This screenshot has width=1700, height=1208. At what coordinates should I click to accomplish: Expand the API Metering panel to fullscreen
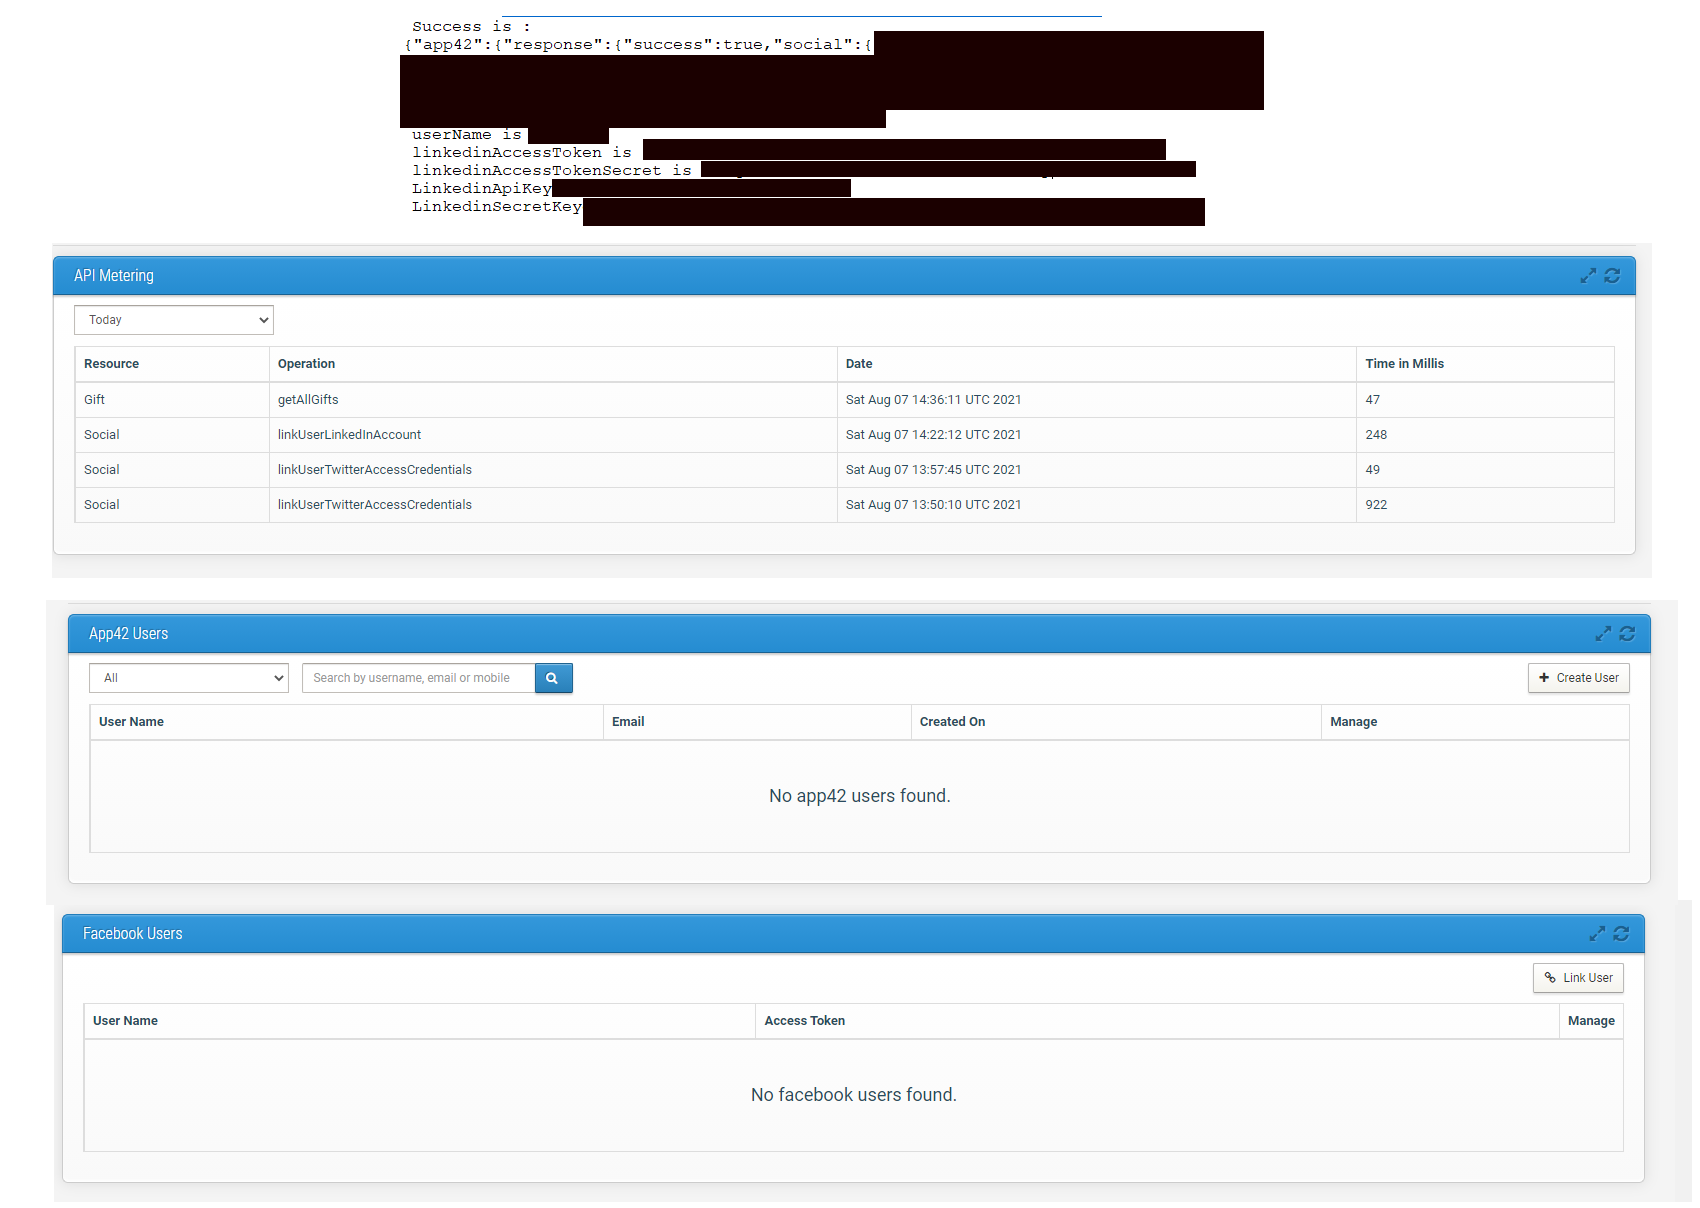pos(1587,276)
